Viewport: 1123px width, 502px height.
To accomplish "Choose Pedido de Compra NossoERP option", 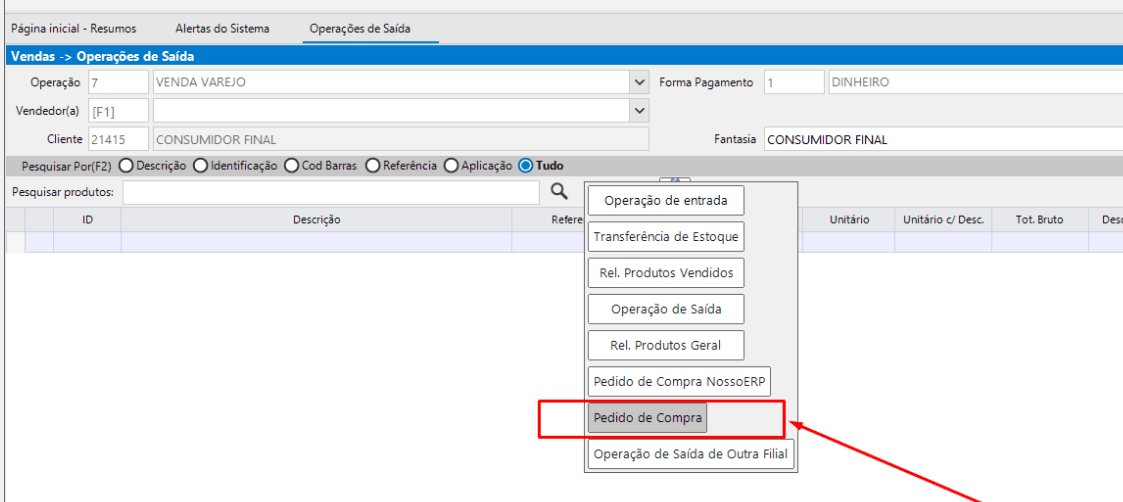I will (679, 382).
